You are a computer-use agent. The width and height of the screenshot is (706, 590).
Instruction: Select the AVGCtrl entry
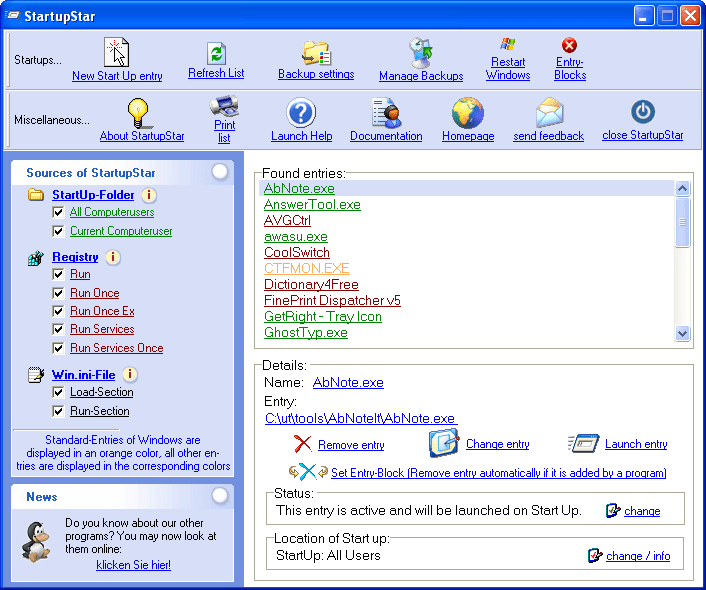[287, 220]
